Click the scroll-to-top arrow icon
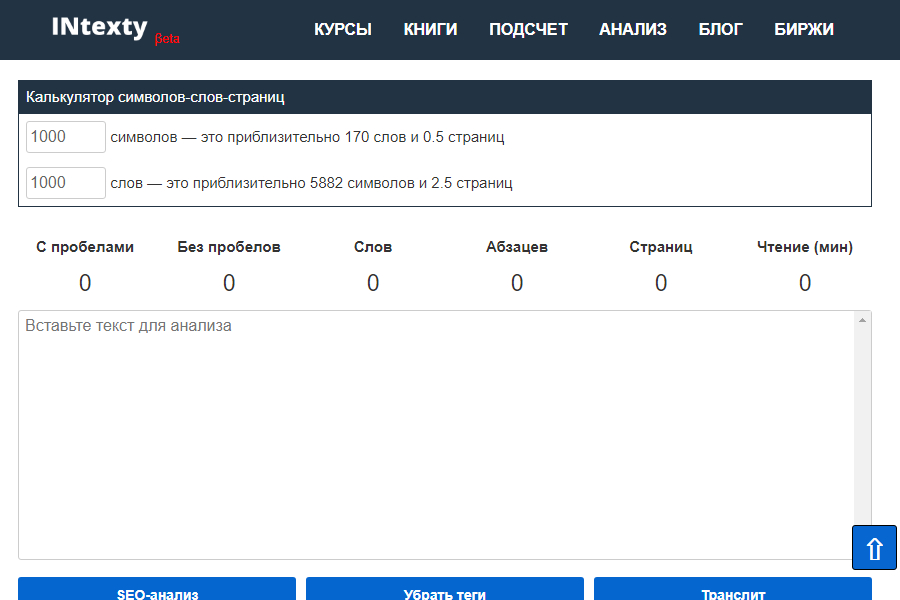This screenshot has width=900, height=600. point(874,548)
